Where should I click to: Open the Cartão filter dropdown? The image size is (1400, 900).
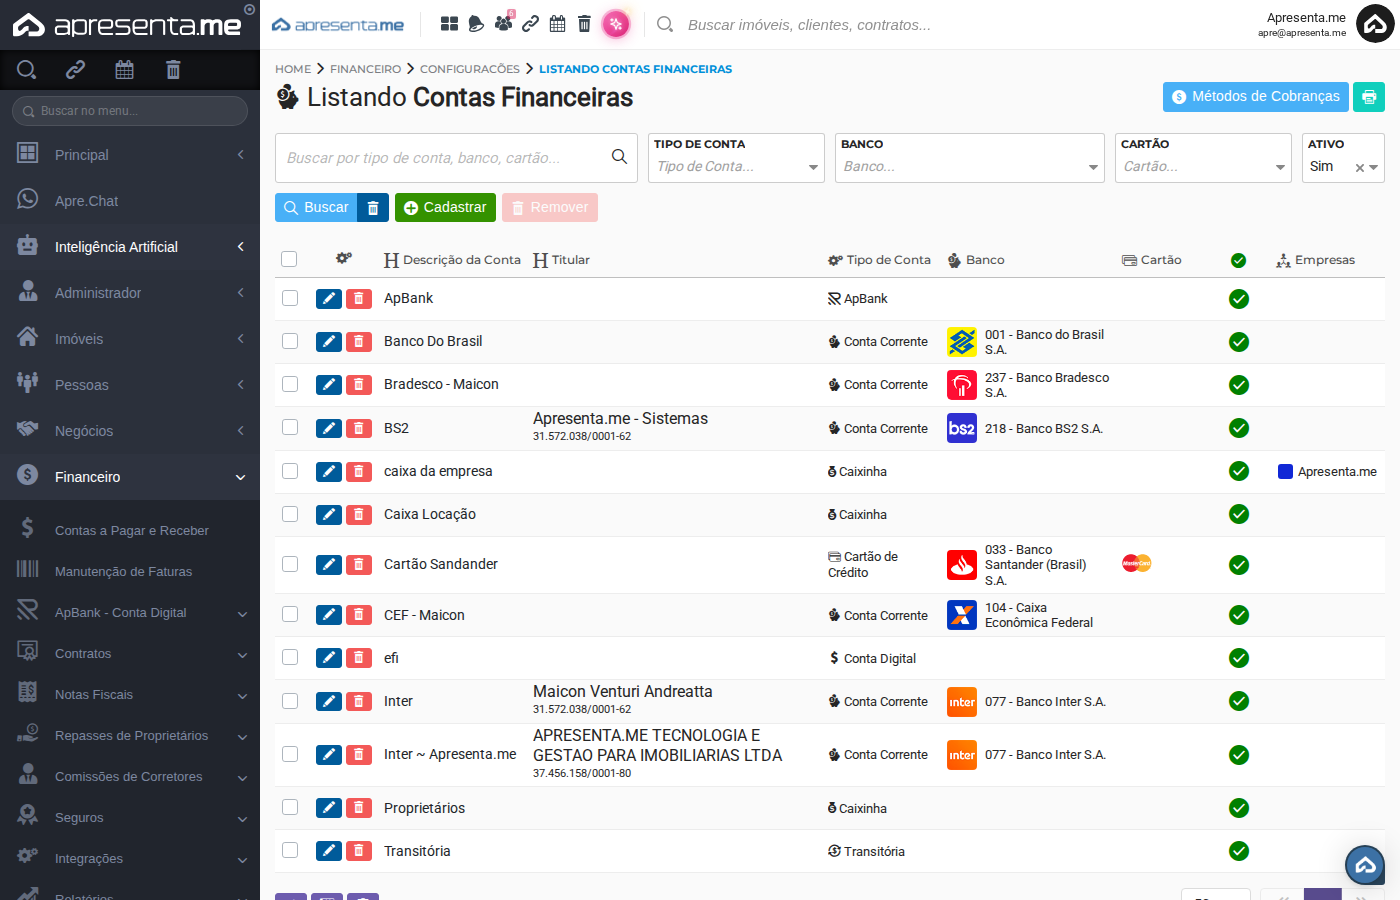(1203, 158)
